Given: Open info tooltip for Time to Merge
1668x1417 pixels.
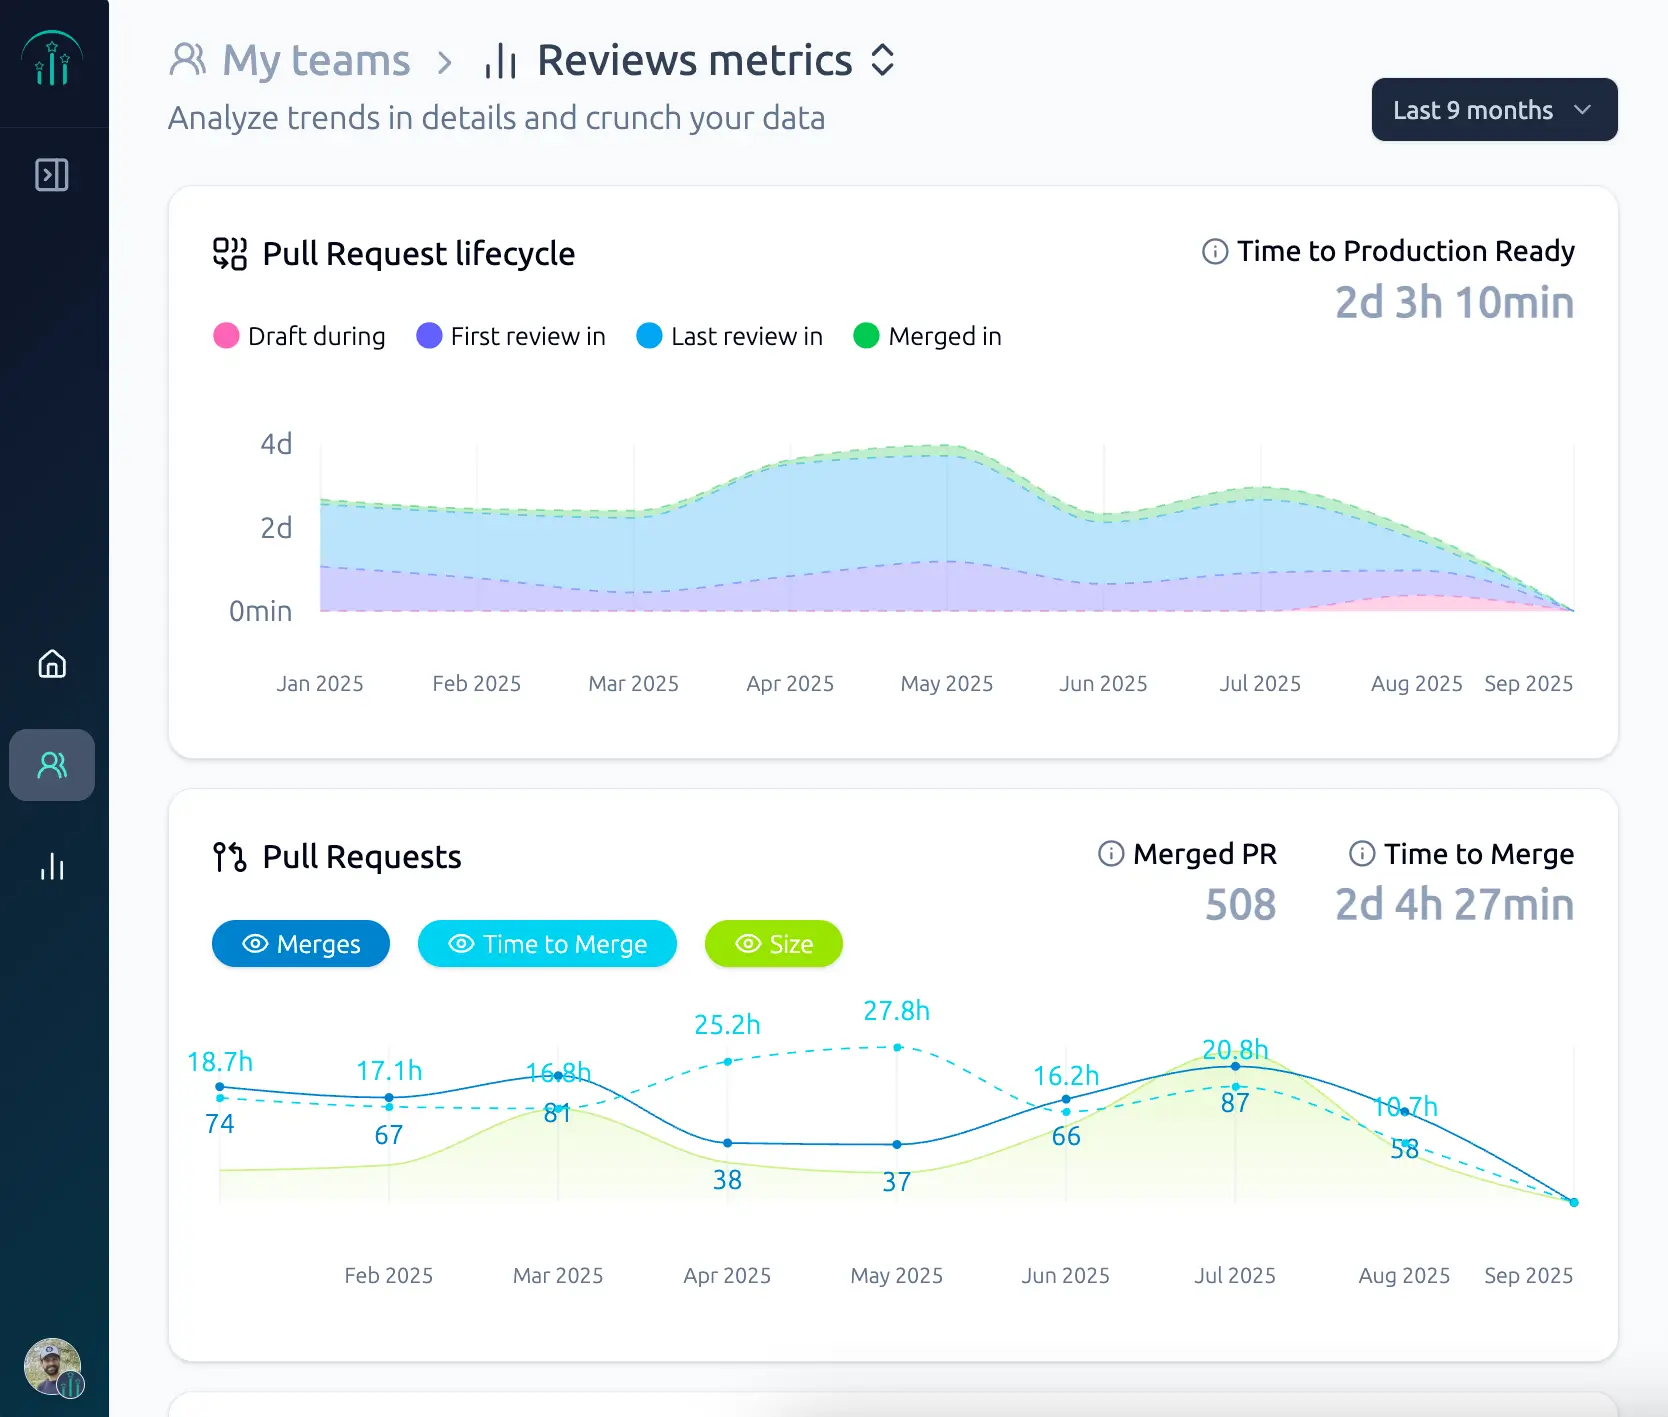Looking at the screenshot, I should 1360,854.
